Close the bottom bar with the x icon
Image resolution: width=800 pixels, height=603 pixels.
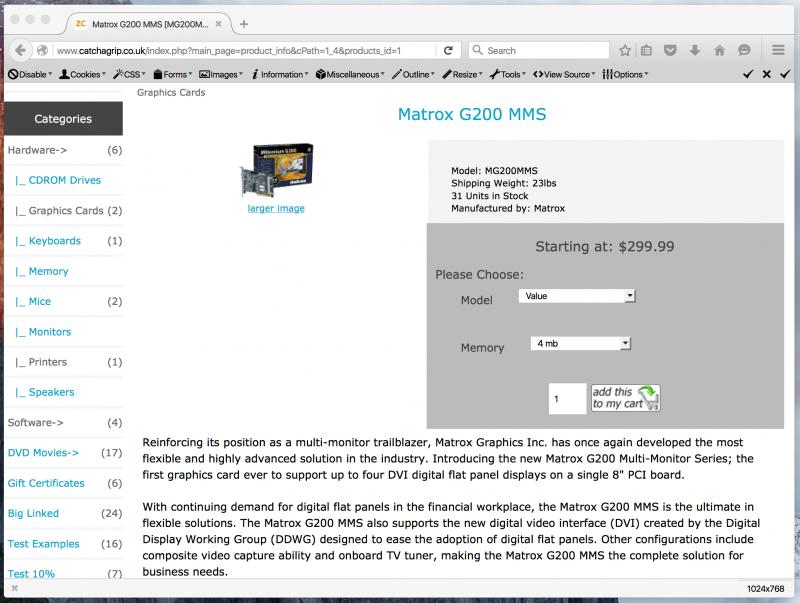pyautogui.click(x=14, y=588)
